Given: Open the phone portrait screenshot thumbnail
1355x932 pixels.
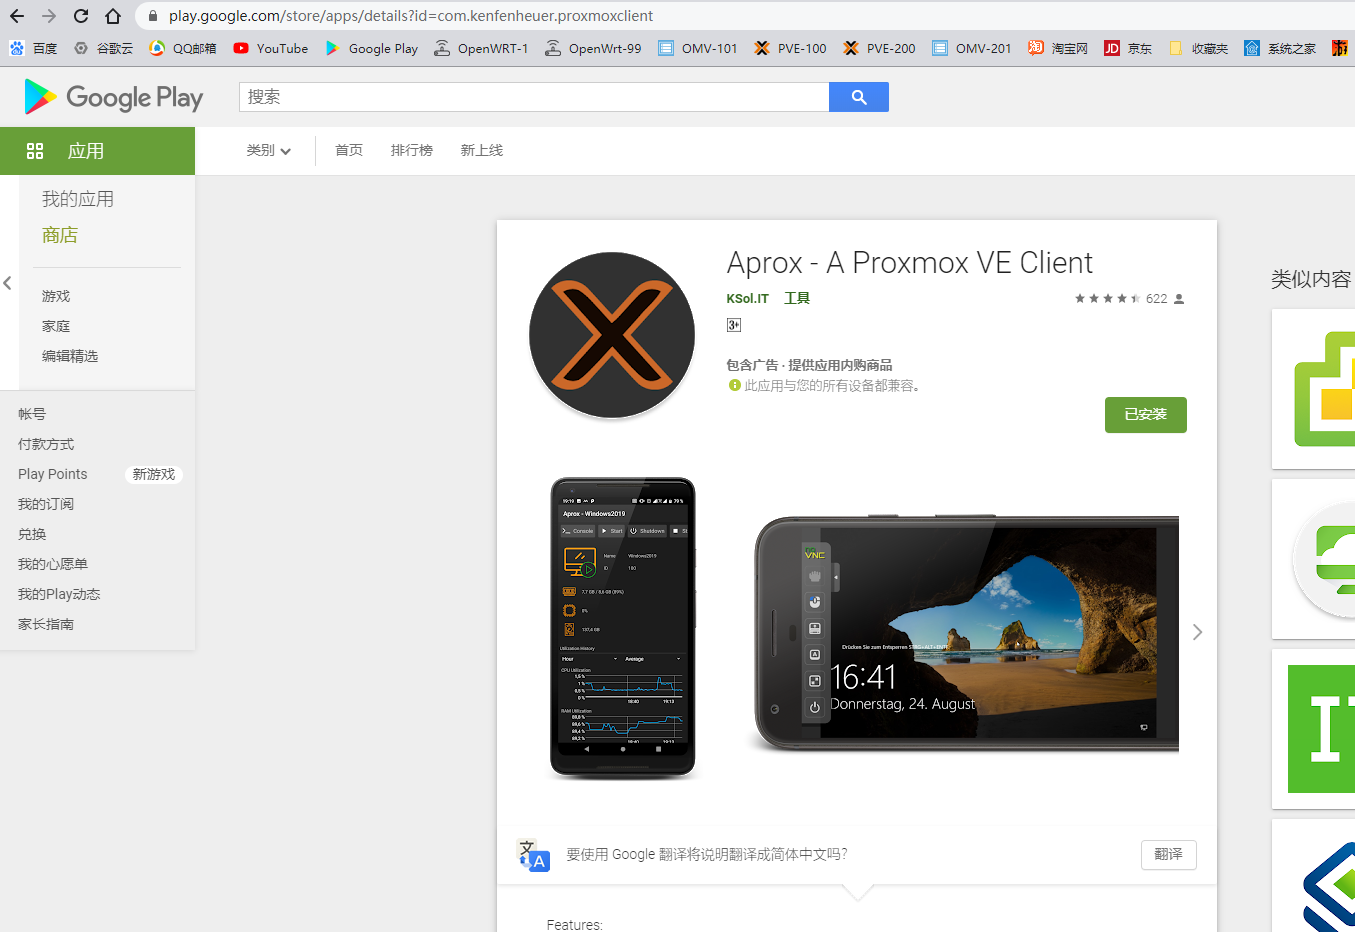Looking at the screenshot, I should (x=622, y=628).
